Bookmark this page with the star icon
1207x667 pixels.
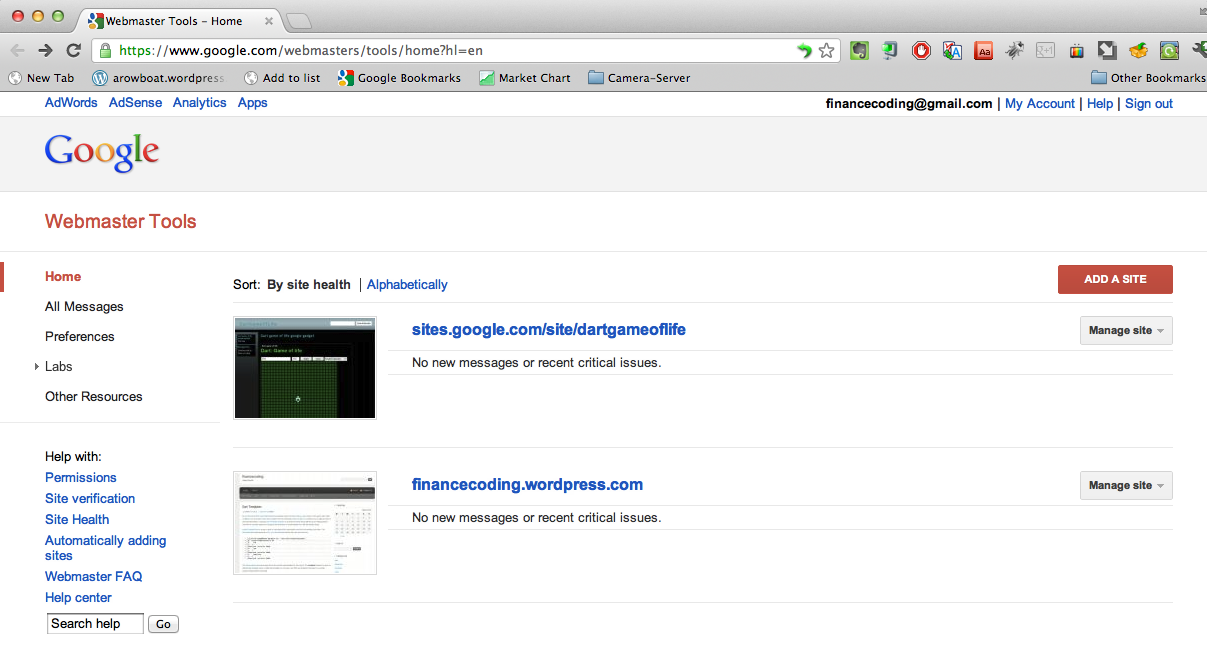point(826,50)
